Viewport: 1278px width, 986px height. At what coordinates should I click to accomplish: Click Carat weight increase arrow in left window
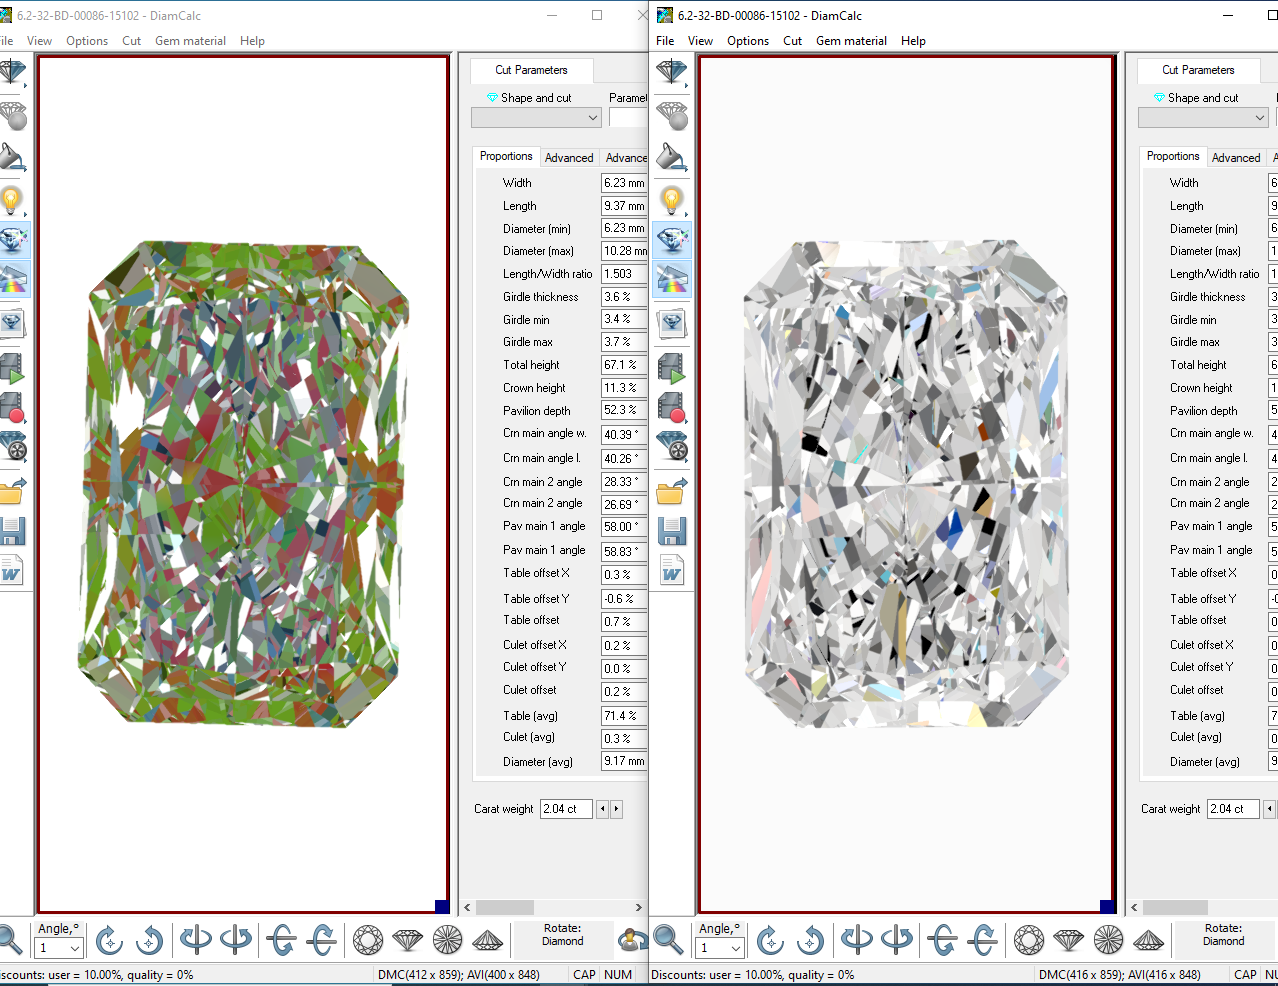point(616,809)
